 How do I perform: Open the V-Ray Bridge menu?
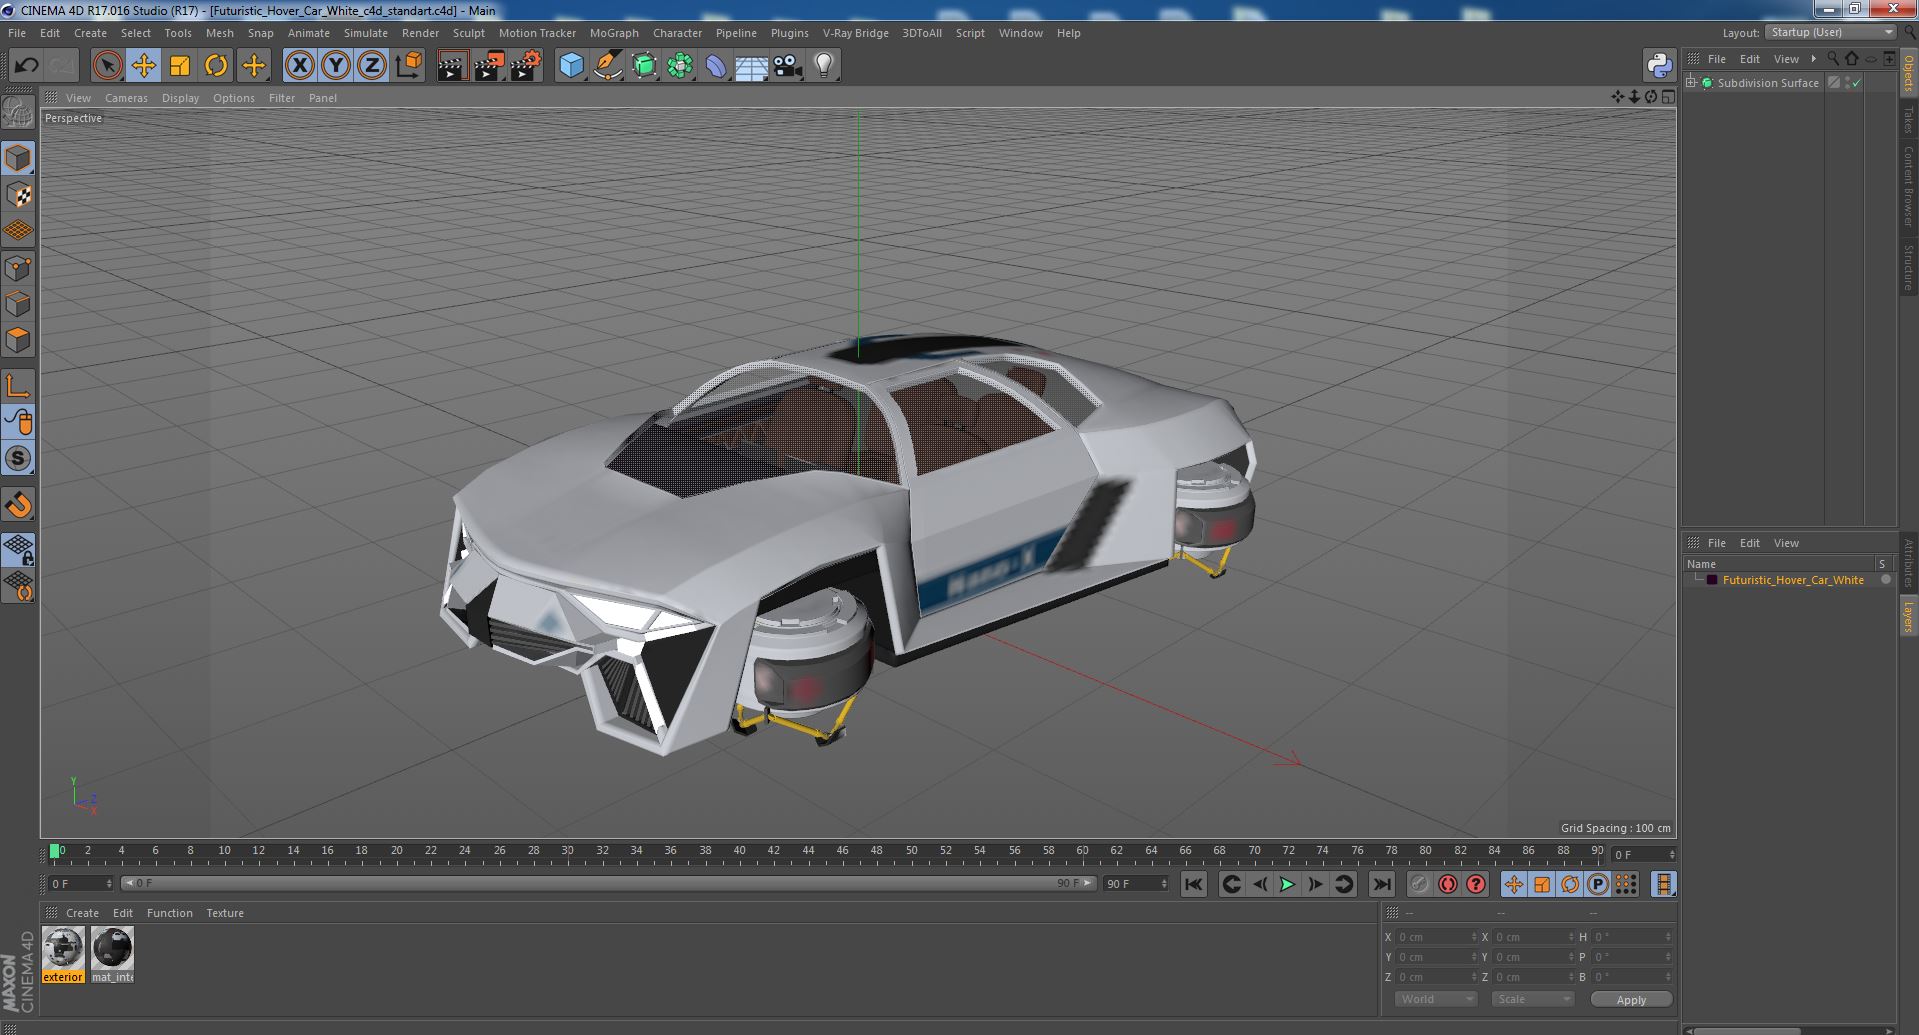[855, 33]
